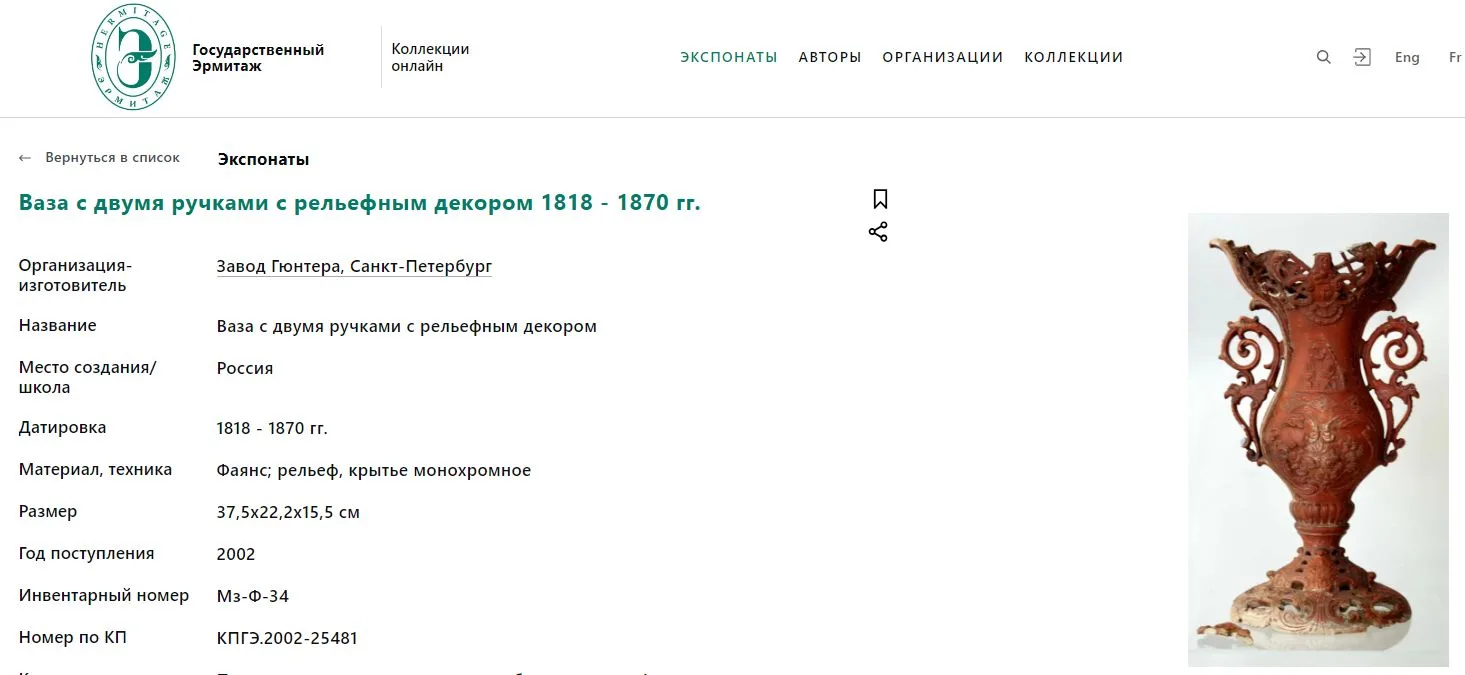Switch language to Eng
The image size is (1465, 675).
1407,57
